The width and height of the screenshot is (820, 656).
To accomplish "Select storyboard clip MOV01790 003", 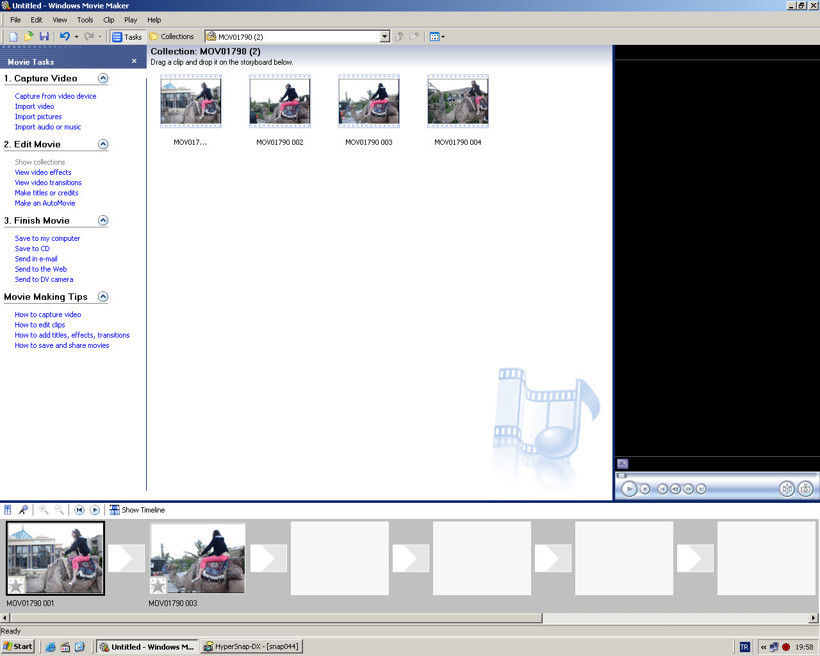I will 198,558.
